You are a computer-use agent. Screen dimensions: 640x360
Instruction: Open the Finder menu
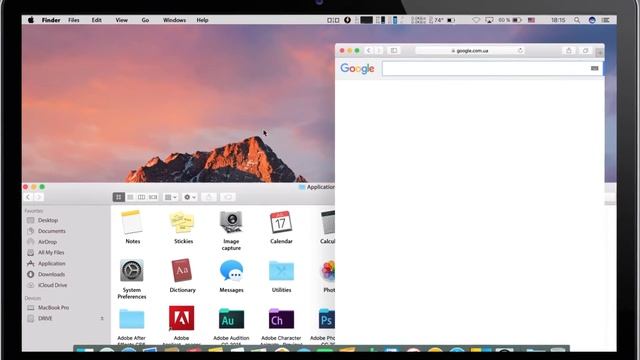[51, 20]
